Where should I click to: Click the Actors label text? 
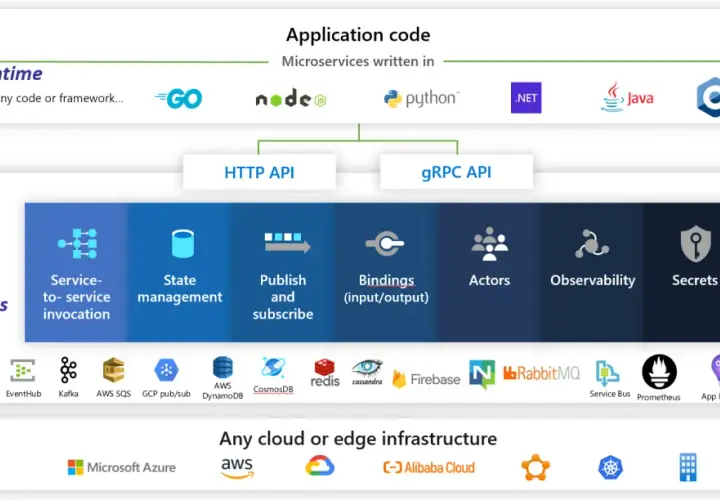(x=489, y=280)
